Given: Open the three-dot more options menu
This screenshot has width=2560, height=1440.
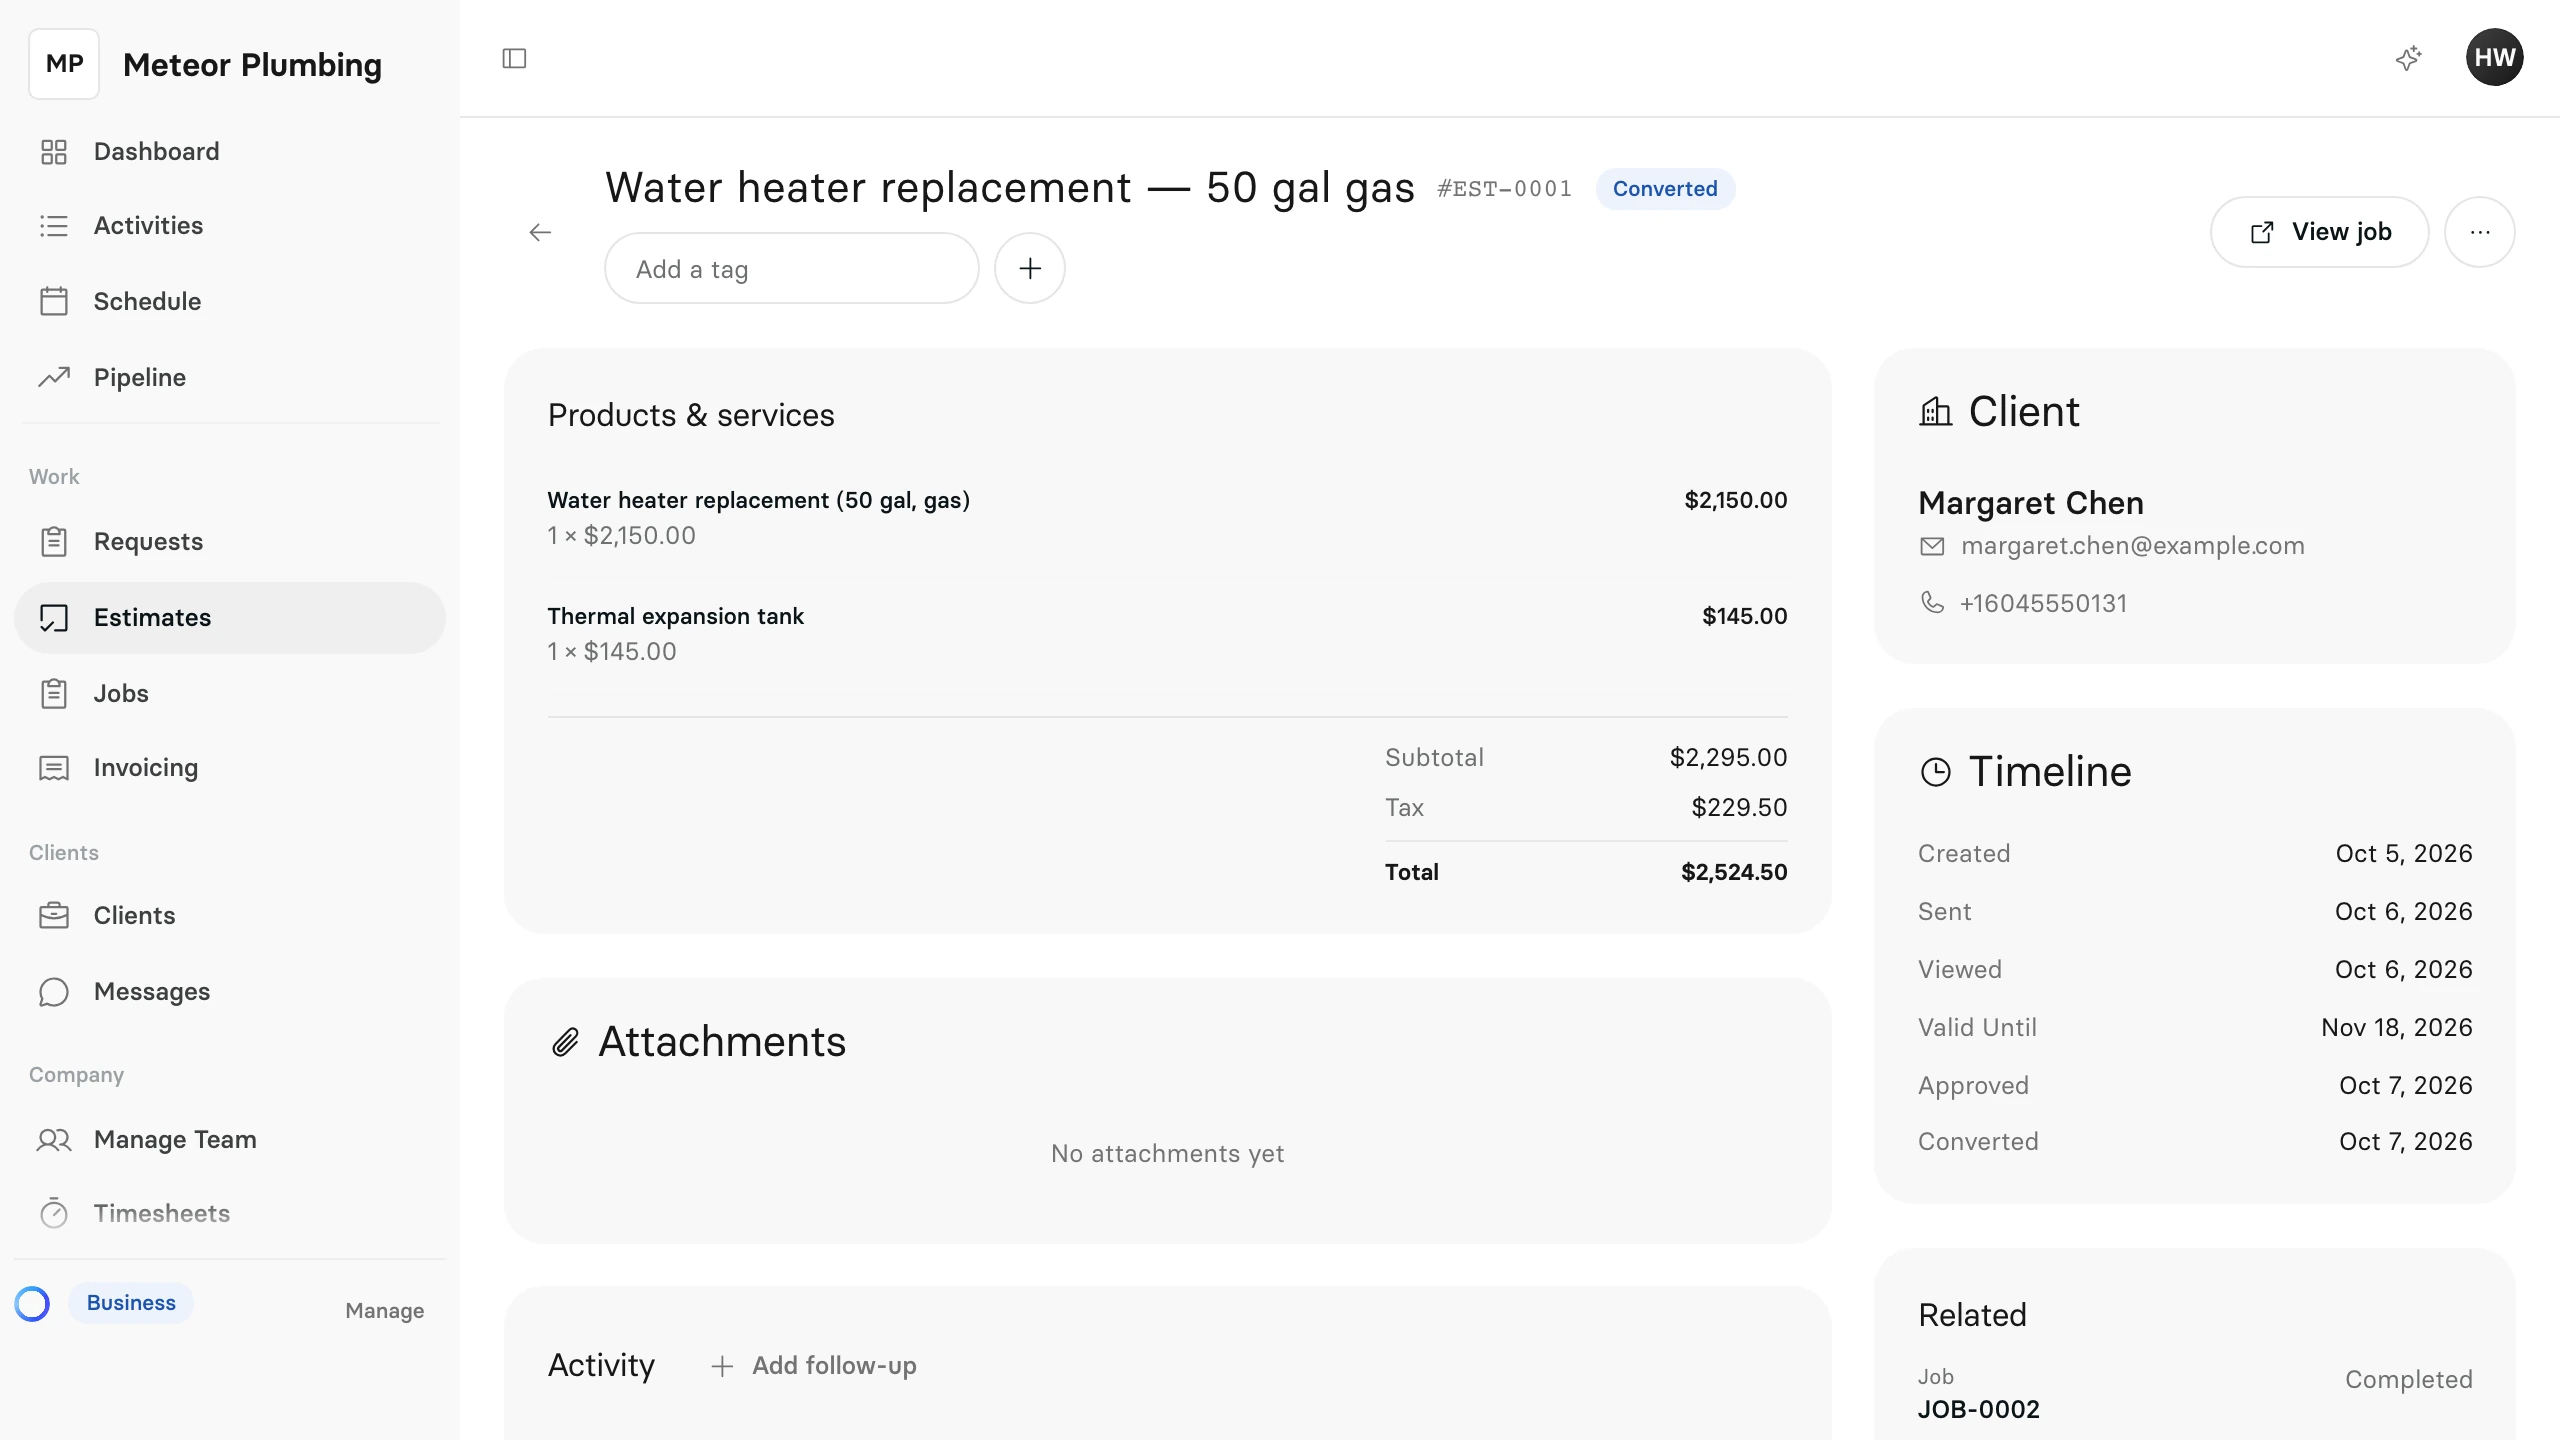Looking at the screenshot, I should (2480, 232).
